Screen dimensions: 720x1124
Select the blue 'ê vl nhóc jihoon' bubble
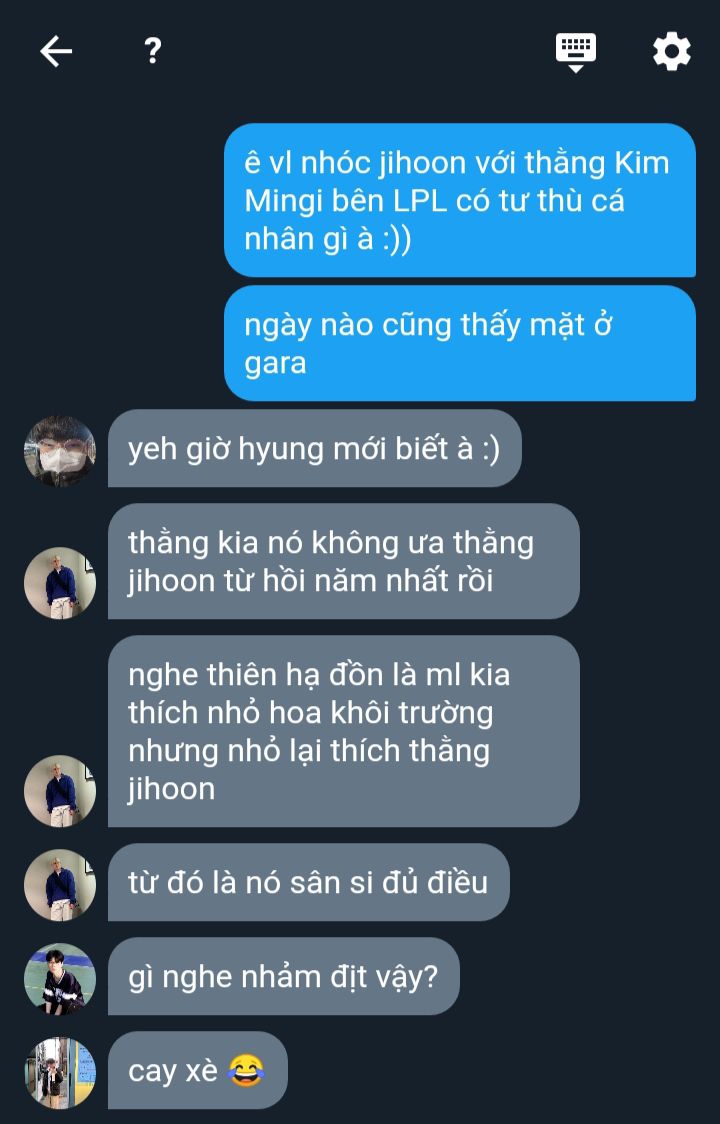point(460,200)
